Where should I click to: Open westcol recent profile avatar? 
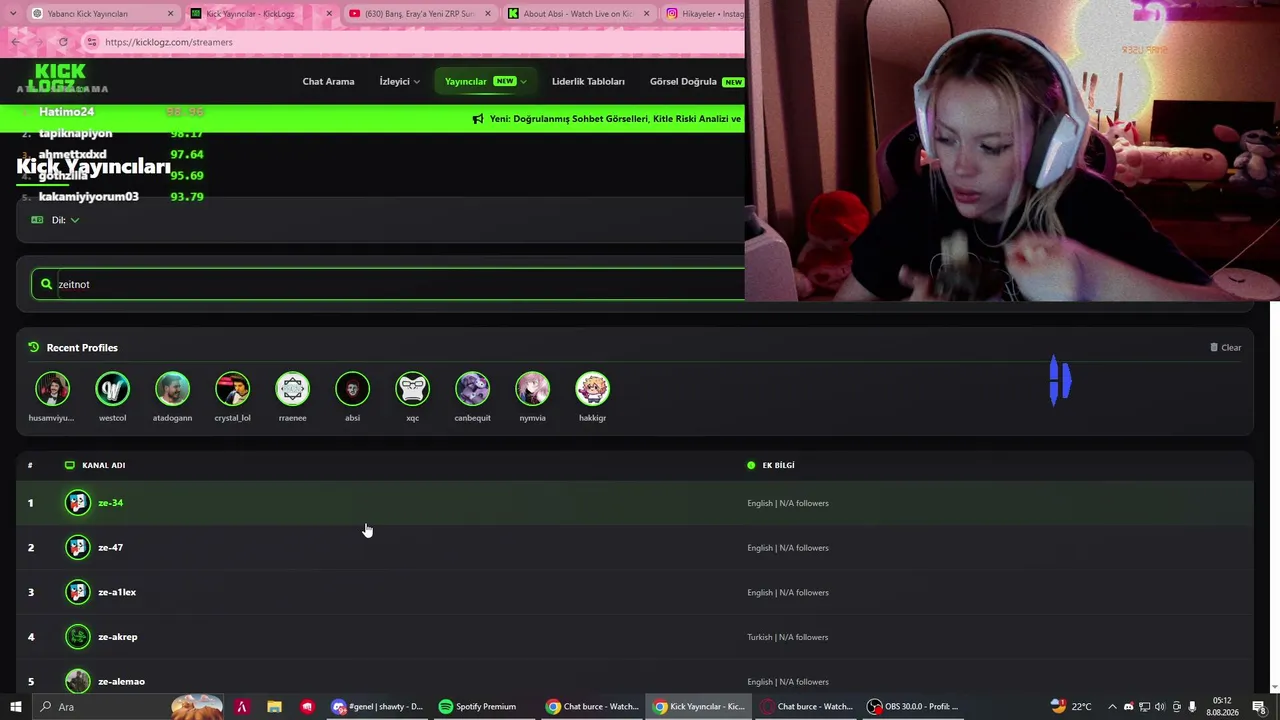(x=112, y=388)
